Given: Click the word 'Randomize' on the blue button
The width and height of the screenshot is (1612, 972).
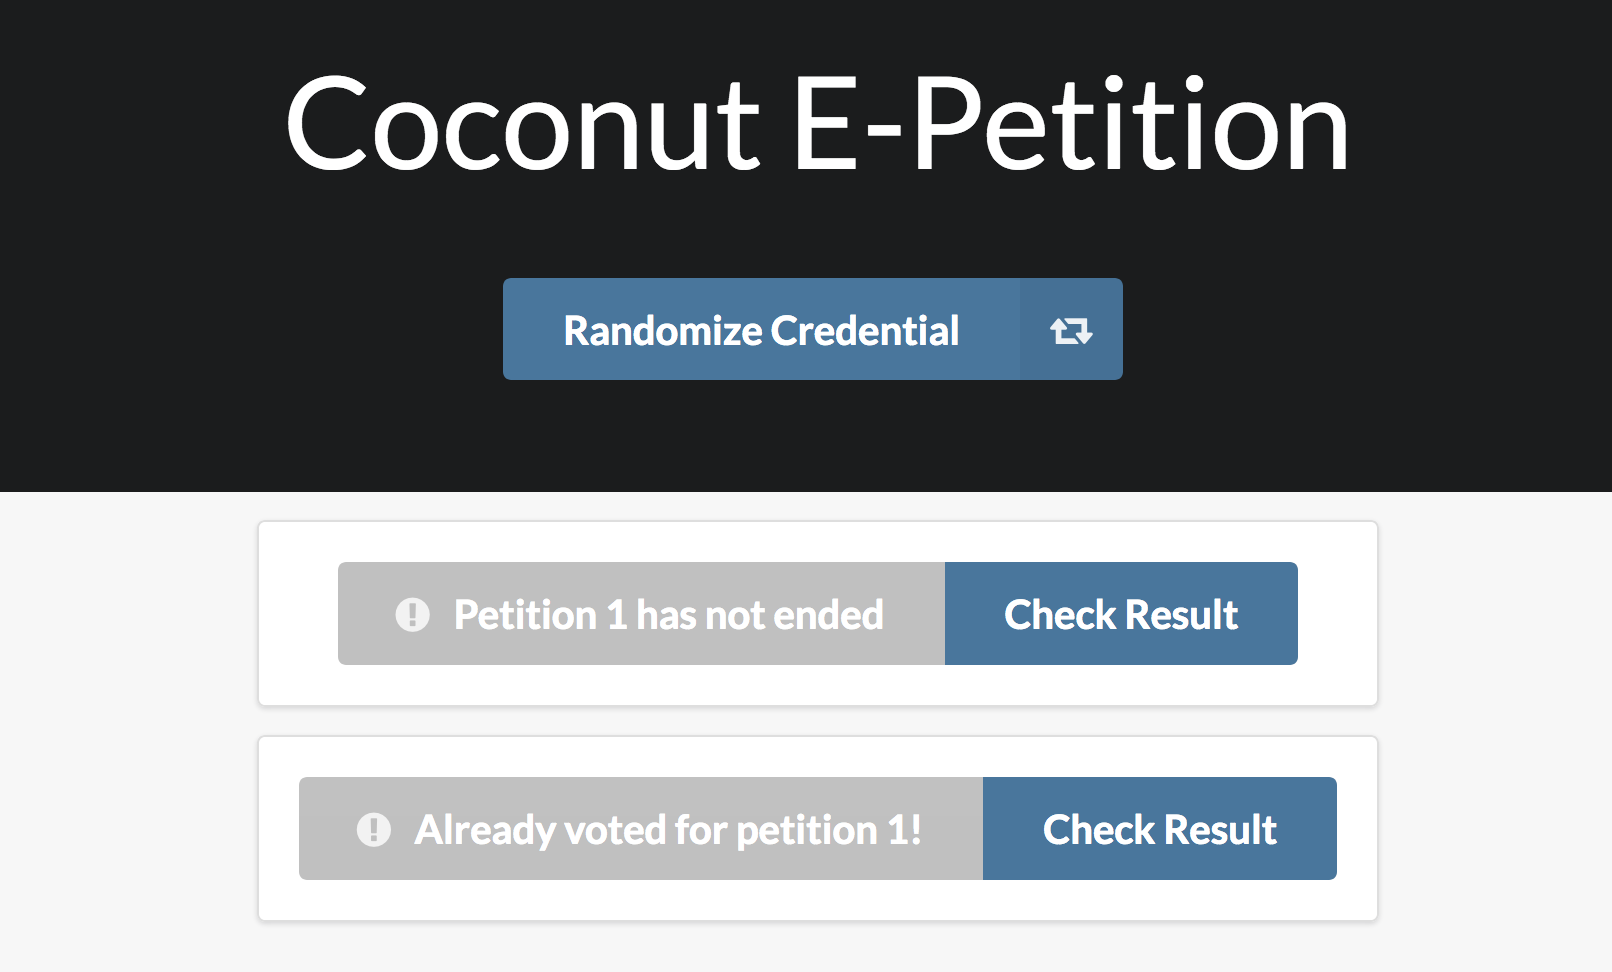Looking at the screenshot, I should point(662,330).
